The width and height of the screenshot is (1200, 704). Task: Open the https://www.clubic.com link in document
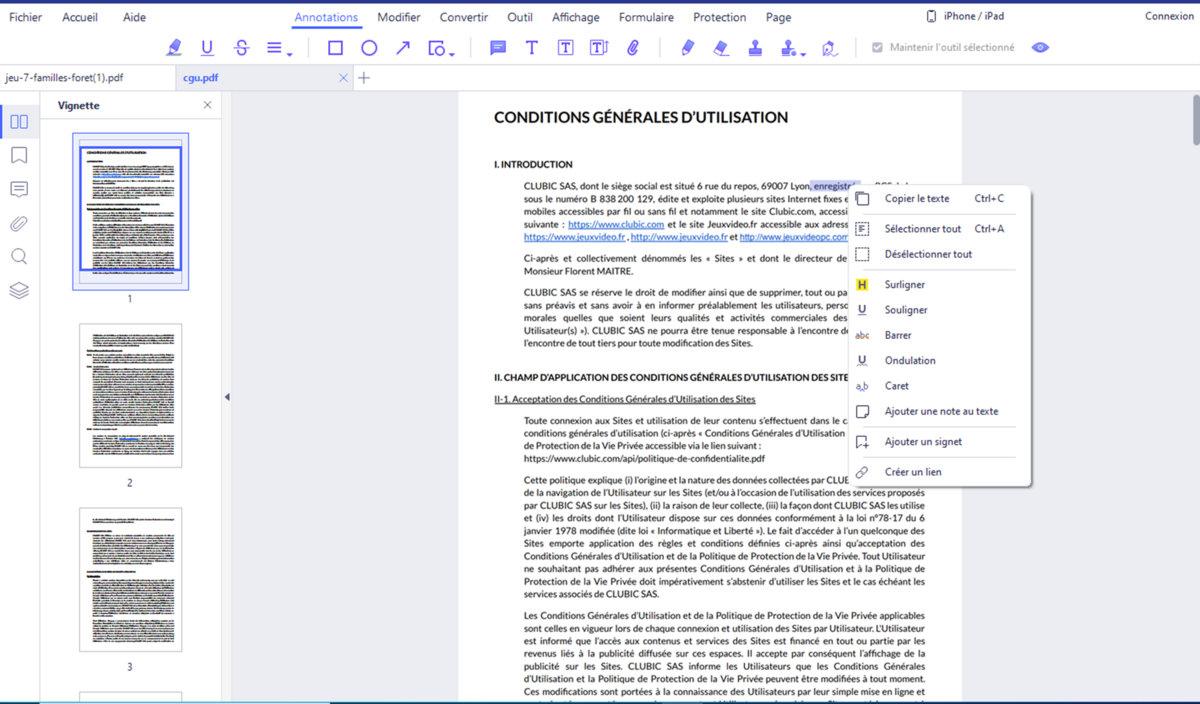616,224
